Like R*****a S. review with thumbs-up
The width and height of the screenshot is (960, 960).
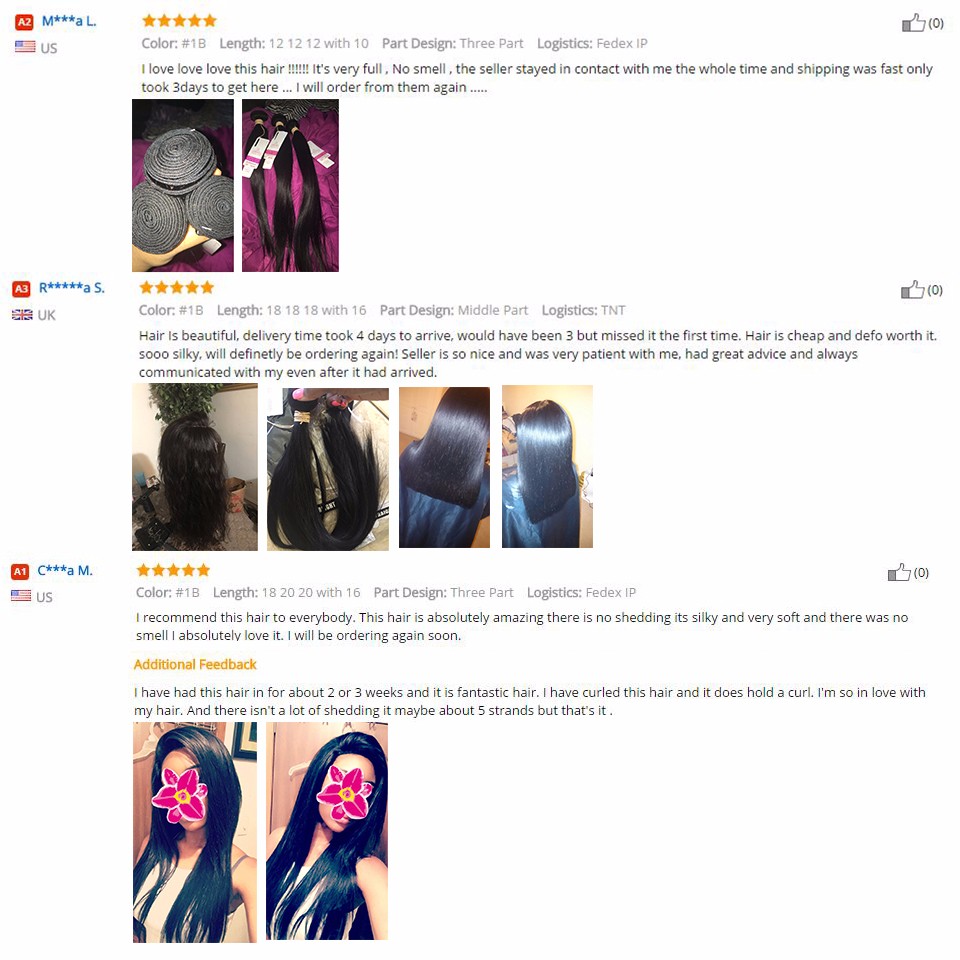(912, 290)
